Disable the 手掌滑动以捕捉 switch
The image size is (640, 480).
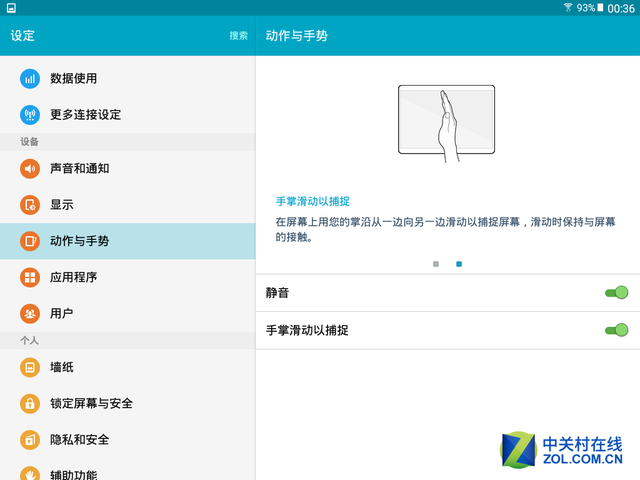pyautogui.click(x=616, y=330)
